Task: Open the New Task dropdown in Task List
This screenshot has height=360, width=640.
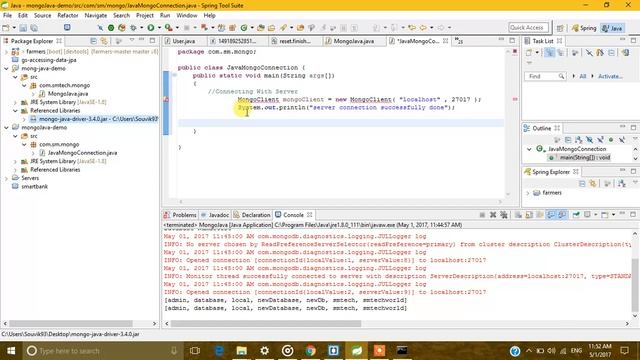Action: pyautogui.click(x=537, y=53)
